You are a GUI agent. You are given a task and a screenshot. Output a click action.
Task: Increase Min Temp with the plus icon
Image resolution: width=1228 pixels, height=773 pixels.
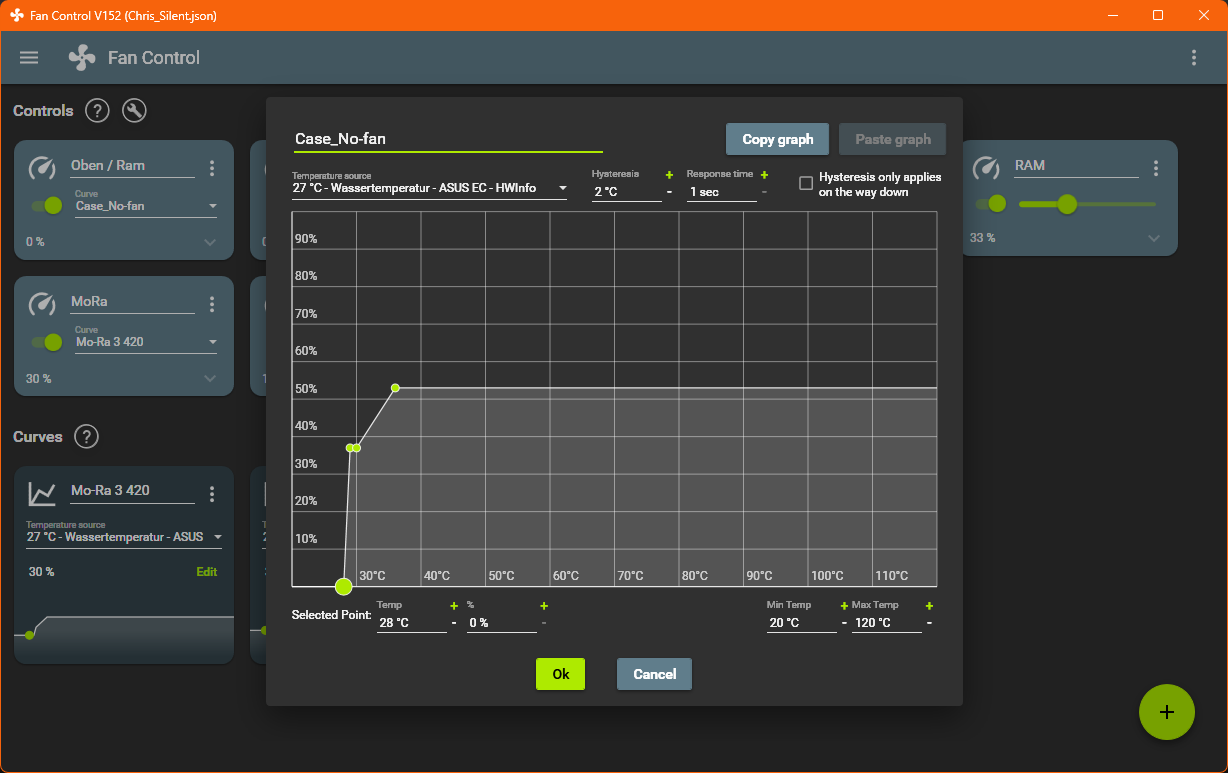[x=844, y=606]
